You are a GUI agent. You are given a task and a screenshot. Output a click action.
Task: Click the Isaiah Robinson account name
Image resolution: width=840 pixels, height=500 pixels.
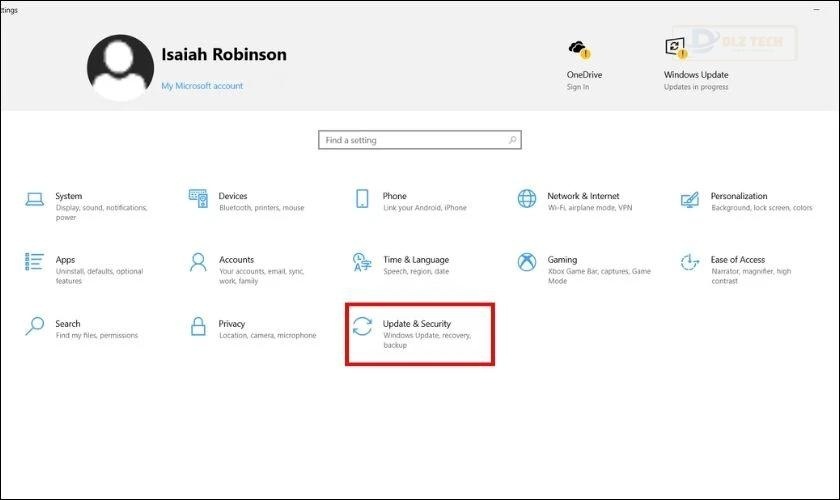223,54
